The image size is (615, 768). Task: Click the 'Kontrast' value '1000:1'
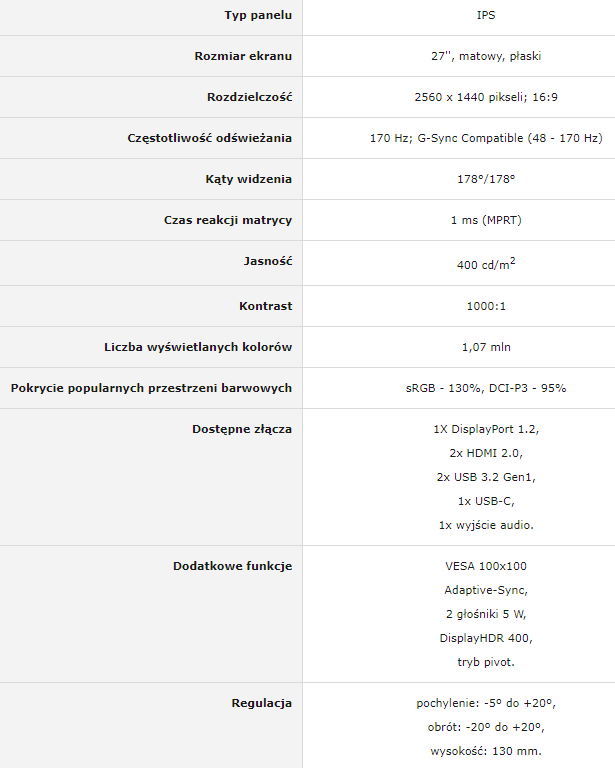click(x=486, y=306)
